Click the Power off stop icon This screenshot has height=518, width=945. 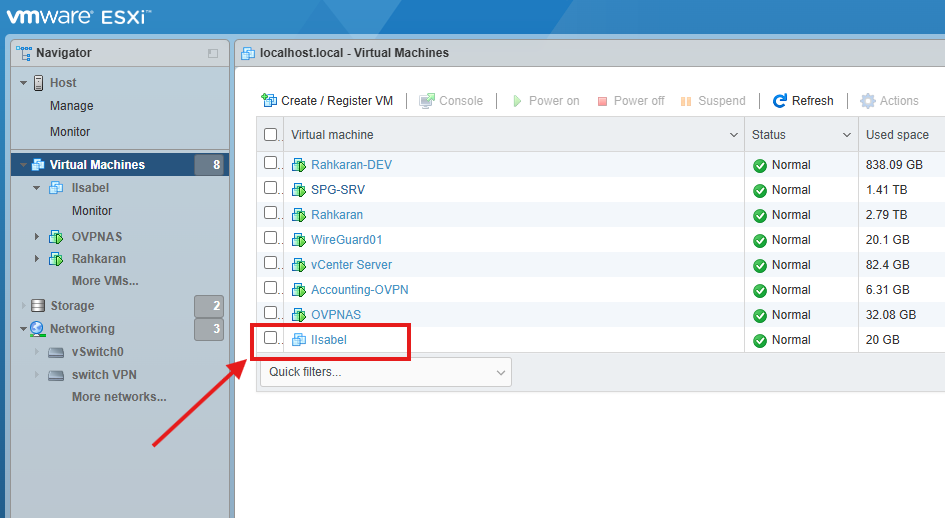pyautogui.click(x=602, y=101)
